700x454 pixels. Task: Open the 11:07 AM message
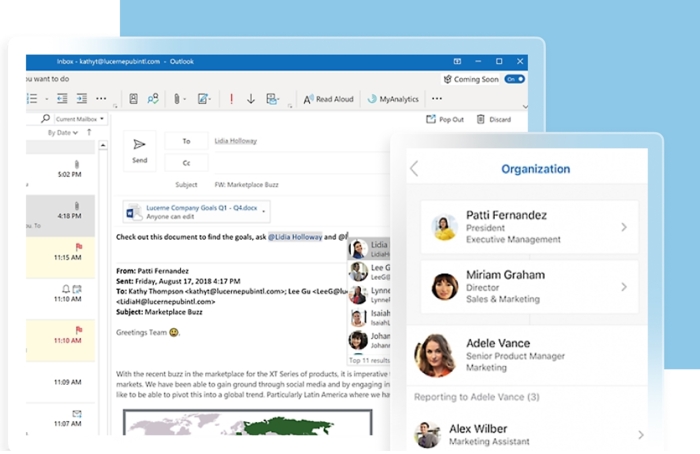coord(60,420)
